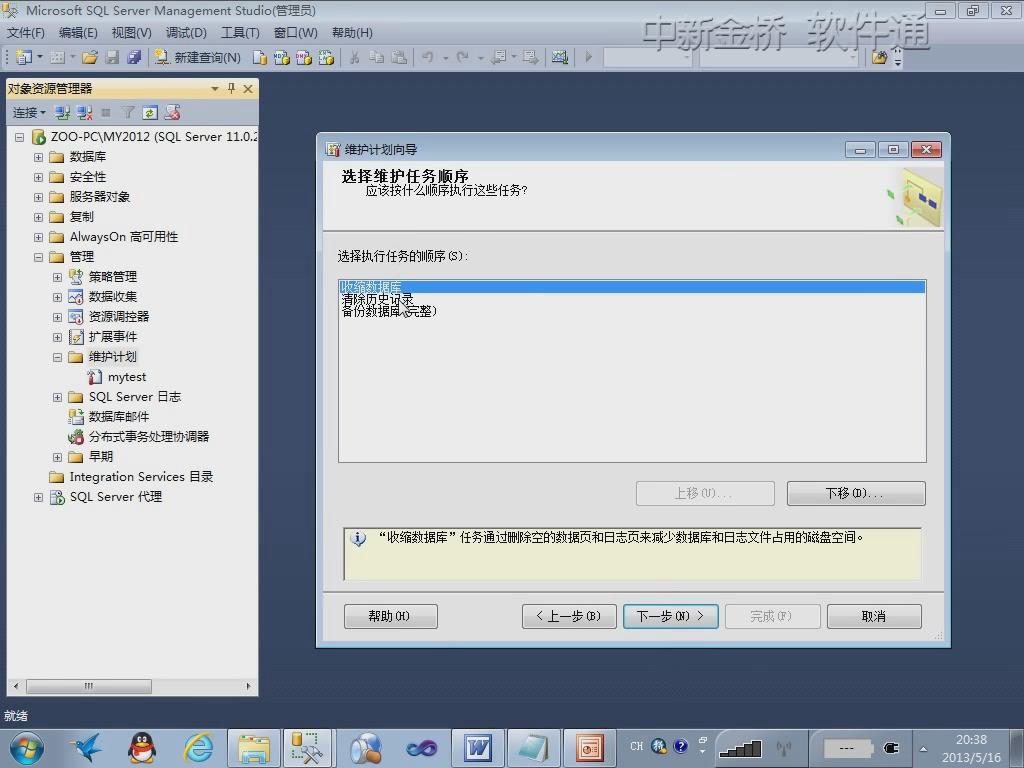This screenshot has width=1024, height=768.
Task: Open the 视图(V) menu
Action: click(131, 33)
